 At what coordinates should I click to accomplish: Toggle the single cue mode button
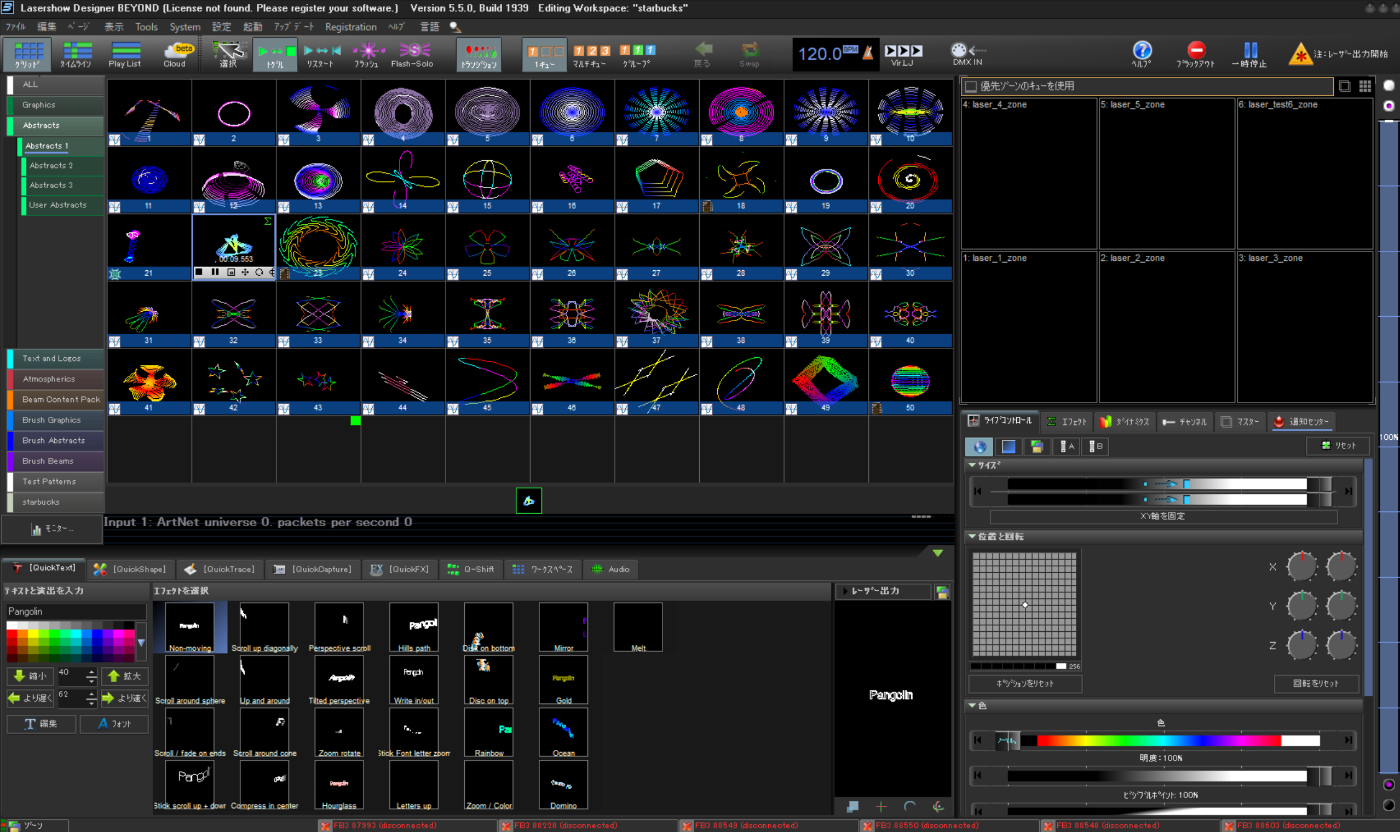tap(546, 54)
